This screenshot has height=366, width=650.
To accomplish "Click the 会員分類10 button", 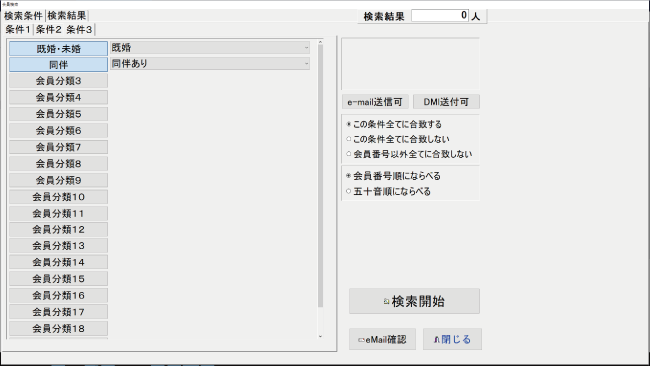I will coord(58,197).
